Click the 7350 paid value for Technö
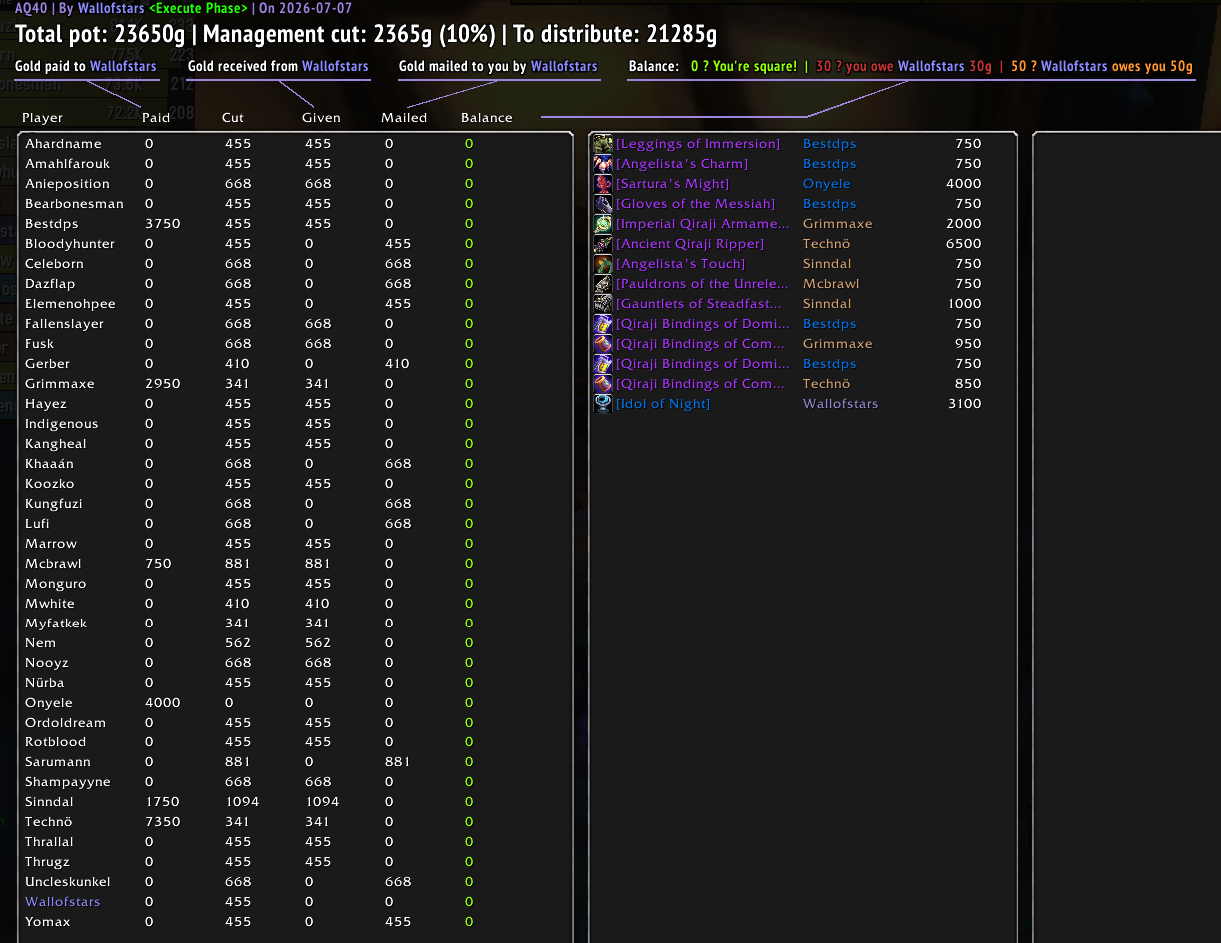 (163, 822)
